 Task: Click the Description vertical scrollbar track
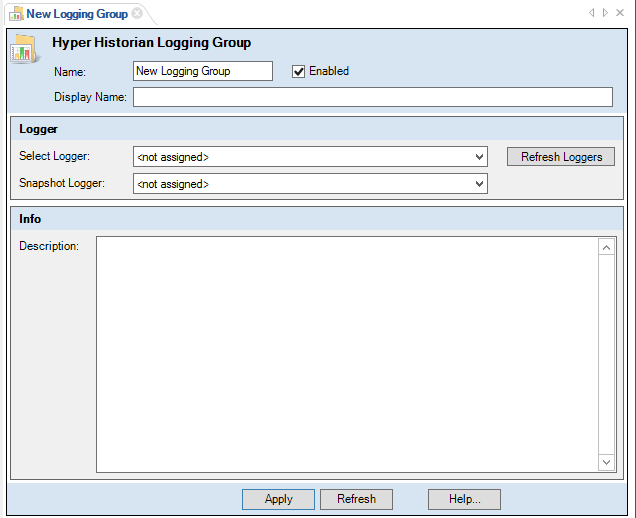[606, 354]
